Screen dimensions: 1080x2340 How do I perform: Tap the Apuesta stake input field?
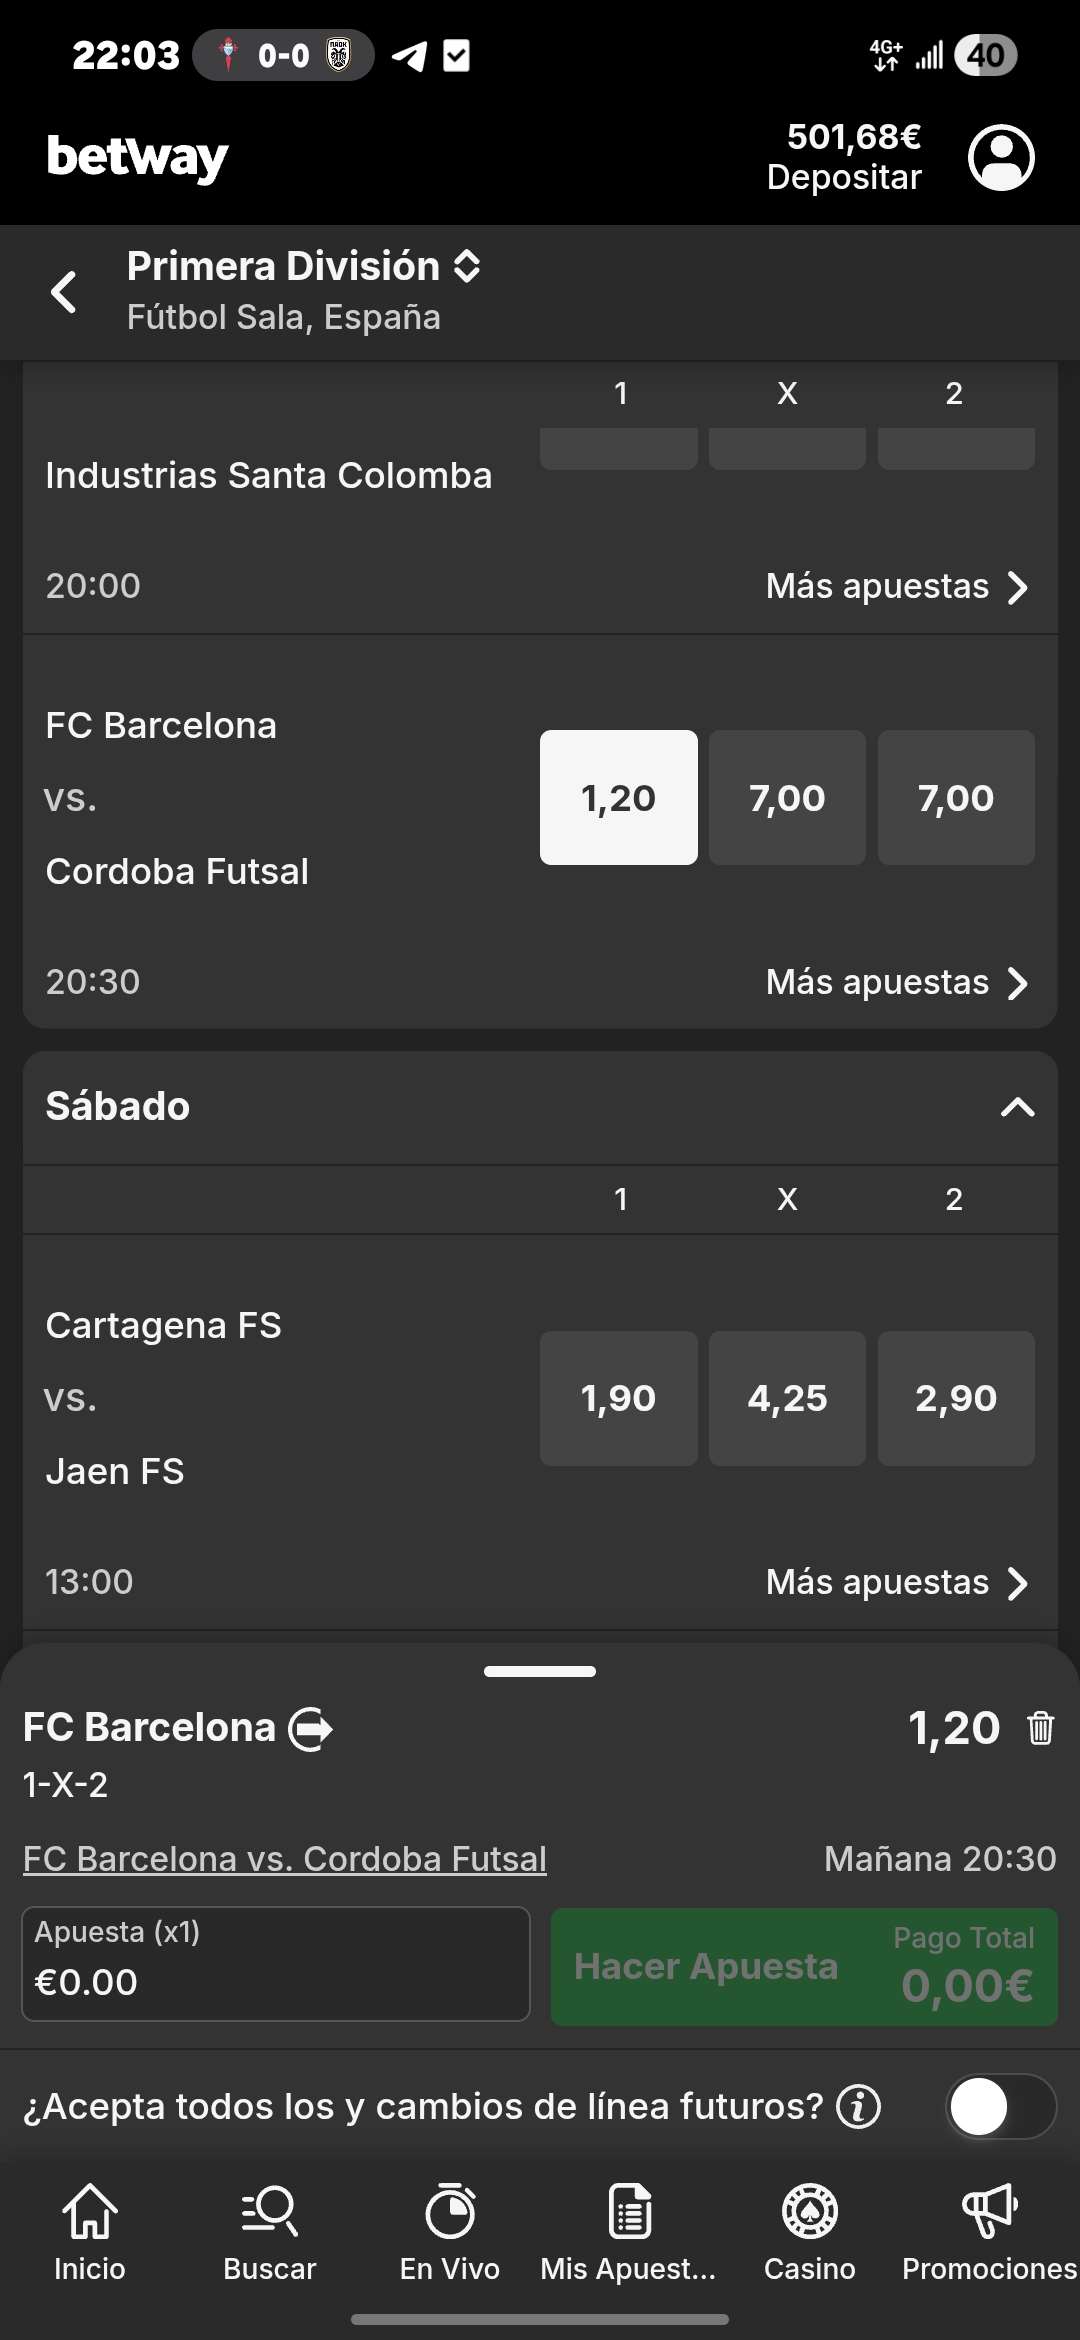pos(276,1964)
